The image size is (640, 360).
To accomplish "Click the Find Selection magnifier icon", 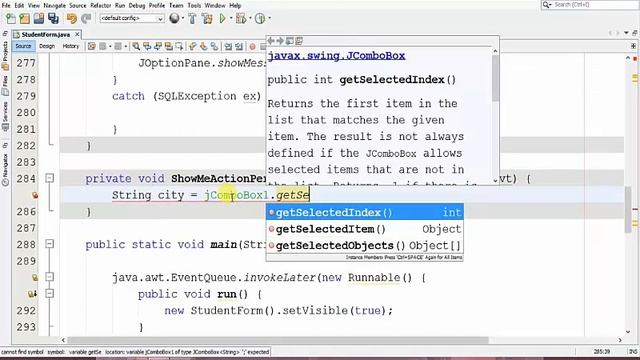I will [136, 46].
